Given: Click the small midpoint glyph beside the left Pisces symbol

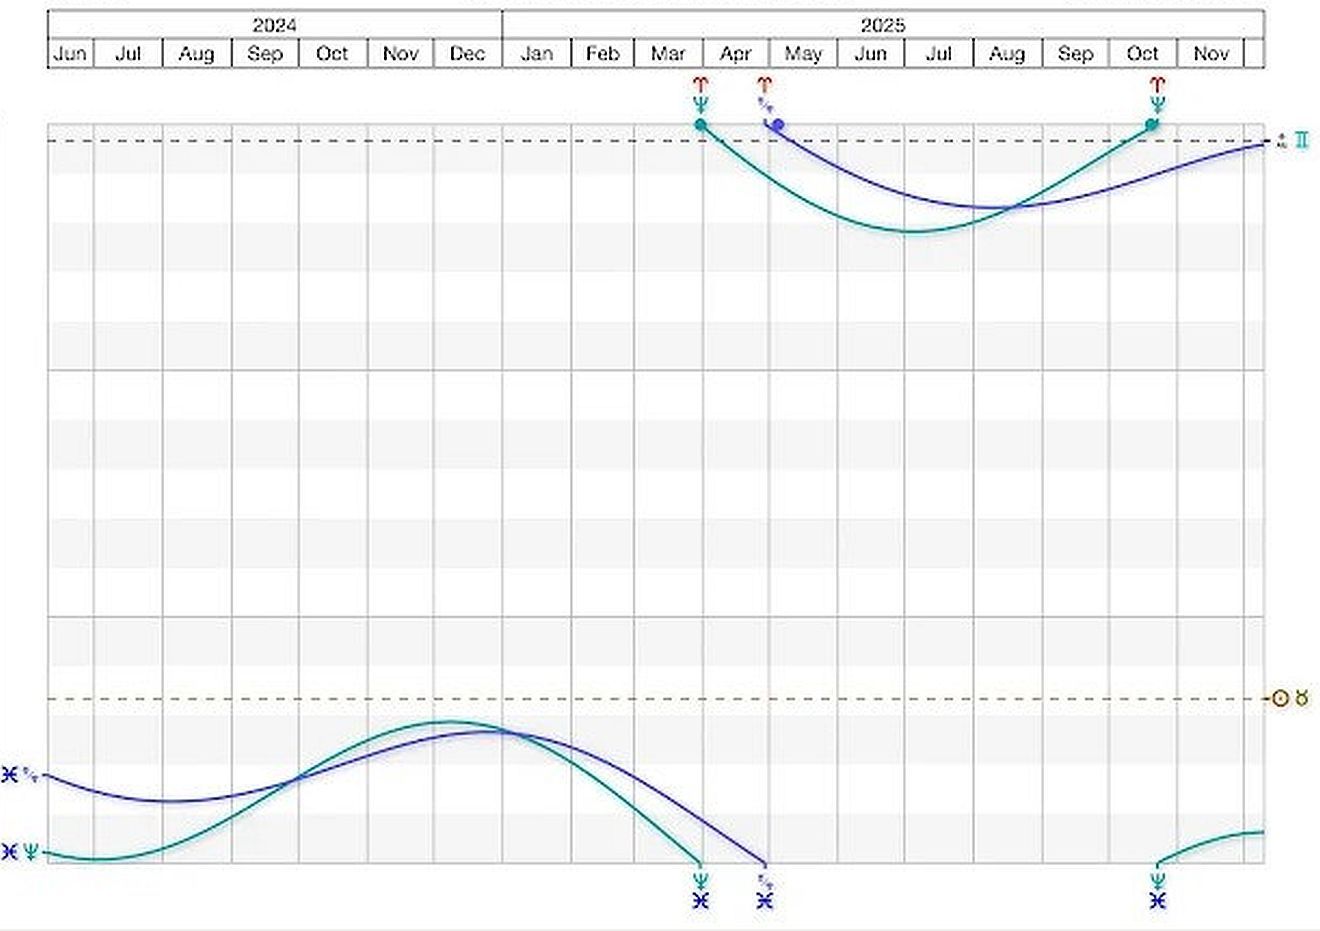Looking at the screenshot, I should (x=31, y=774).
